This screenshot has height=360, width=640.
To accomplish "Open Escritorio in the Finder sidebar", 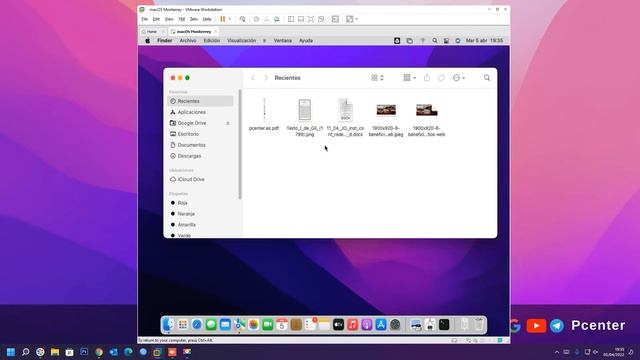I will coord(200,134).
